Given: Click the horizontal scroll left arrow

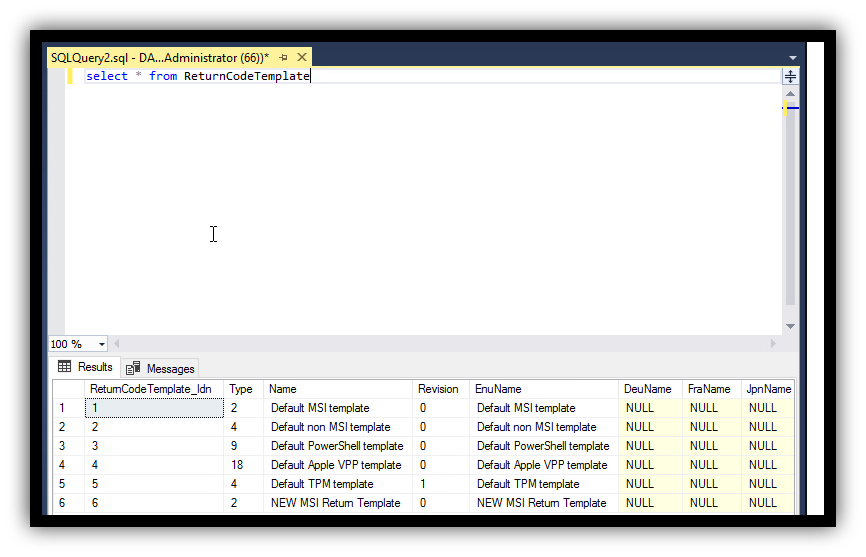Looking at the screenshot, I should pos(116,344).
